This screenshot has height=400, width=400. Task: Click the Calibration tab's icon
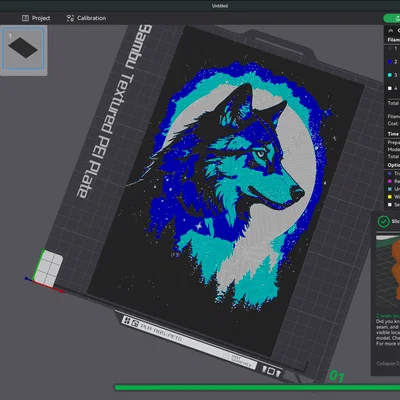pyautogui.click(x=70, y=18)
